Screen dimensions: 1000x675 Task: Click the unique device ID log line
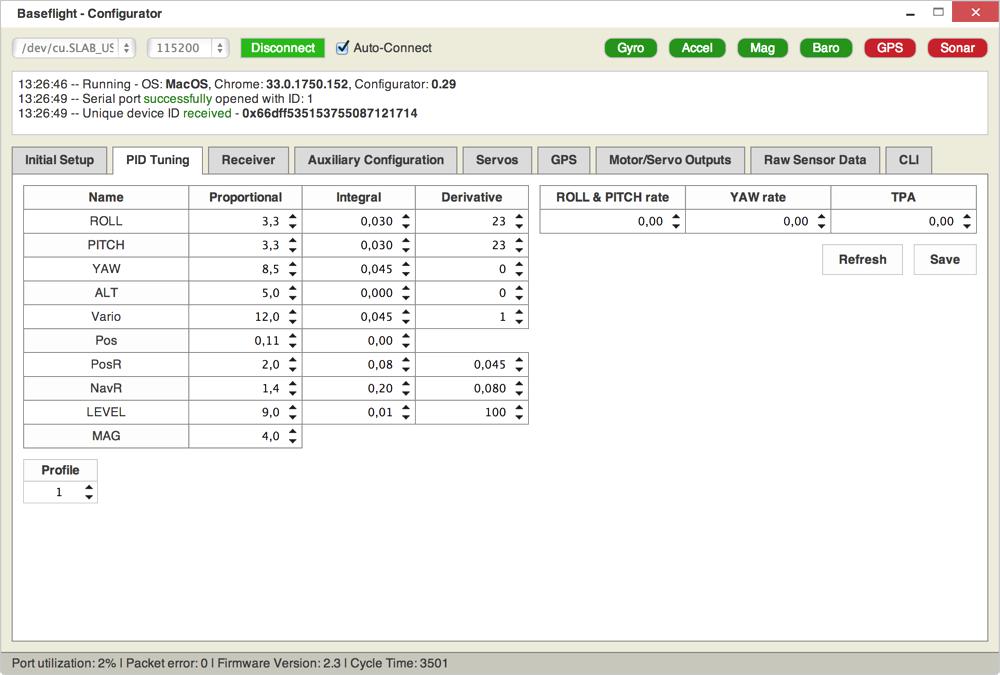pyautogui.click(x=217, y=114)
